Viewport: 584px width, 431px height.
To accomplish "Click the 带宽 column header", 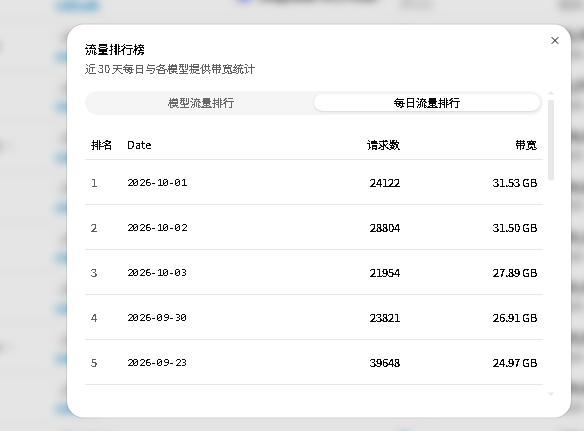I will [x=526, y=145].
